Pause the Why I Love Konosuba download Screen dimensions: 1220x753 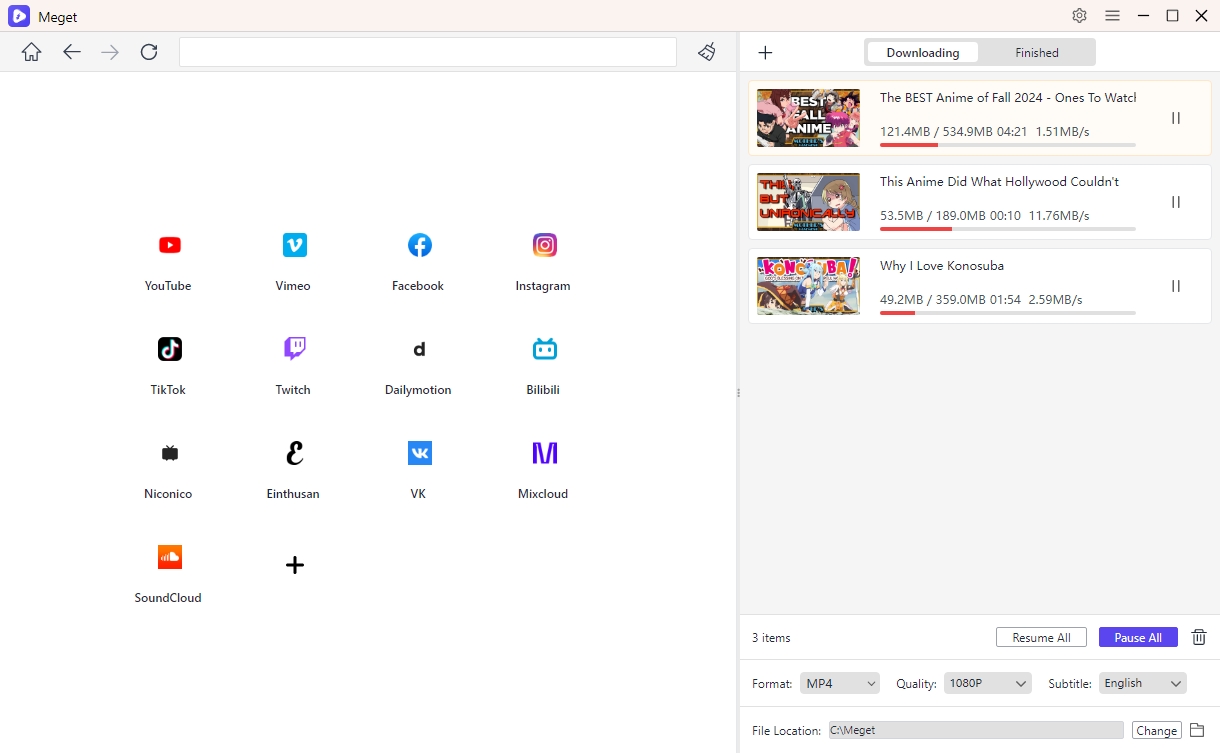pyautogui.click(x=1176, y=286)
